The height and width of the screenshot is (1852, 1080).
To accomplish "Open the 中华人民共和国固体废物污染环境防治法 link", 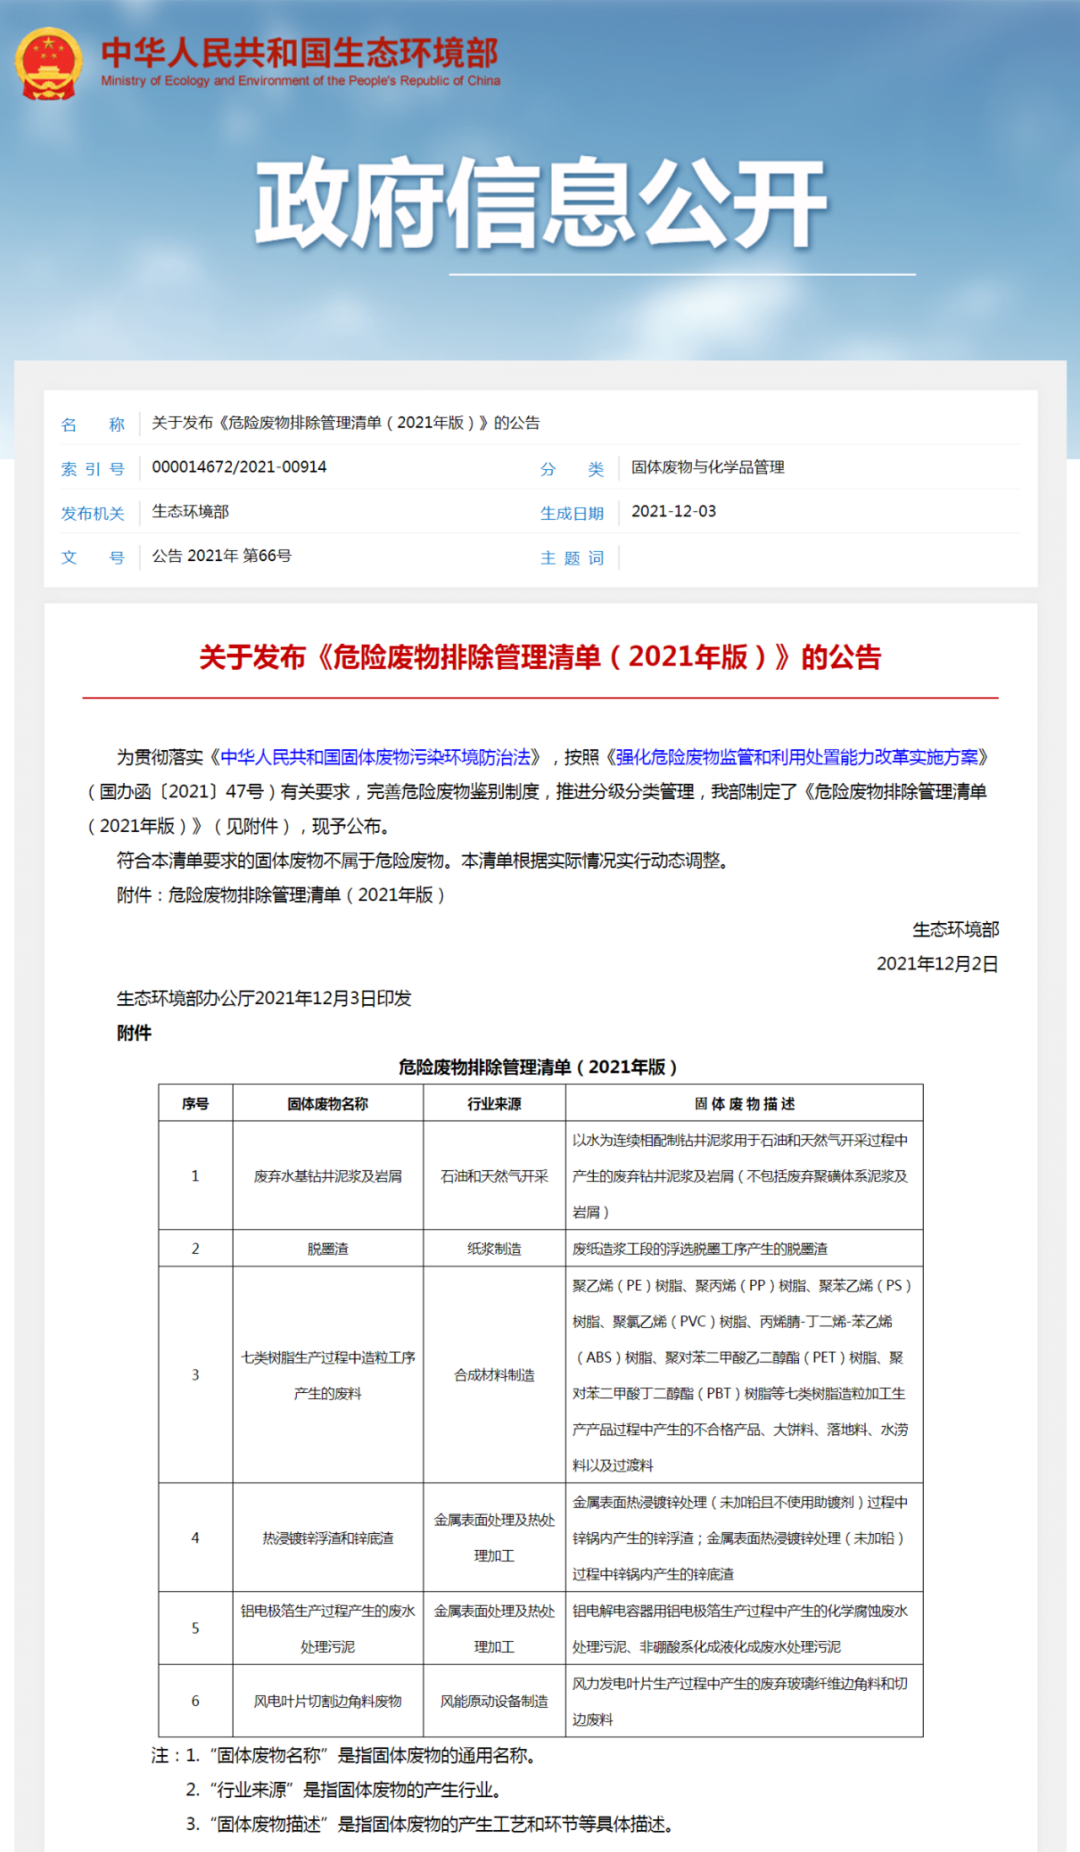I will pyautogui.click(x=376, y=757).
